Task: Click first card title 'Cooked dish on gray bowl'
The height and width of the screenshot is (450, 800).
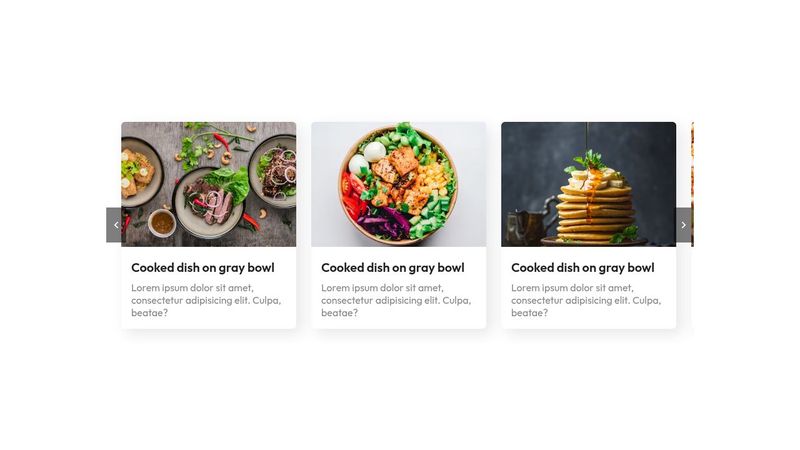Action: pos(203,268)
